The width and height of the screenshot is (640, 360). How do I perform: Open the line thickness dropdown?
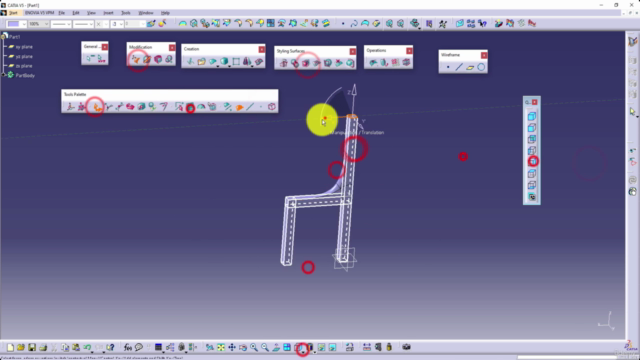(61, 24)
